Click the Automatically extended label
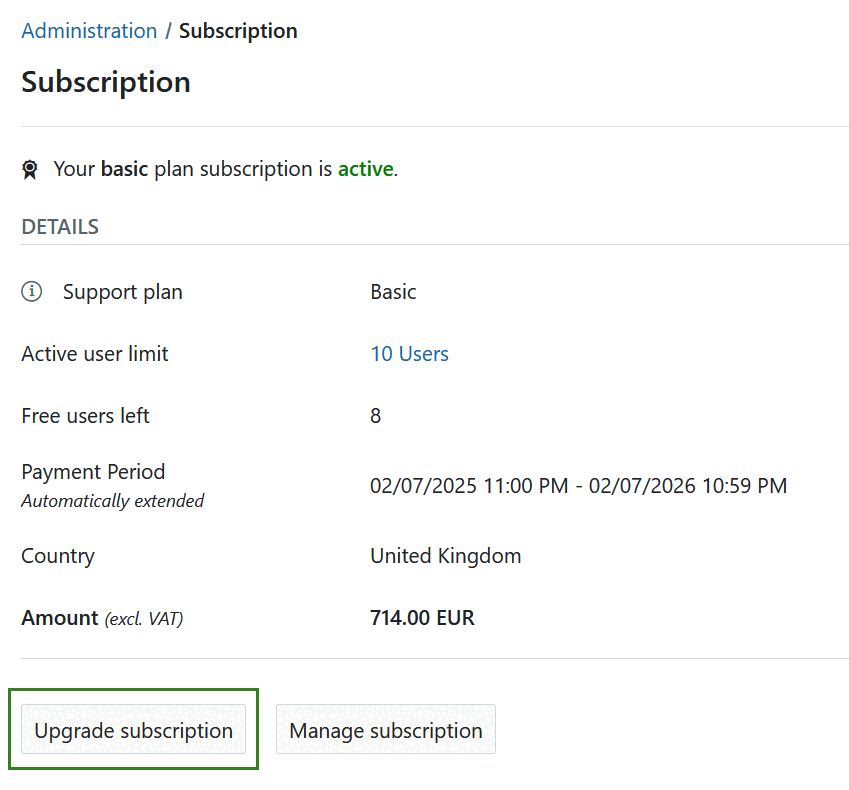The height and width of the screenshot is (790, 849). pos(112,501)
